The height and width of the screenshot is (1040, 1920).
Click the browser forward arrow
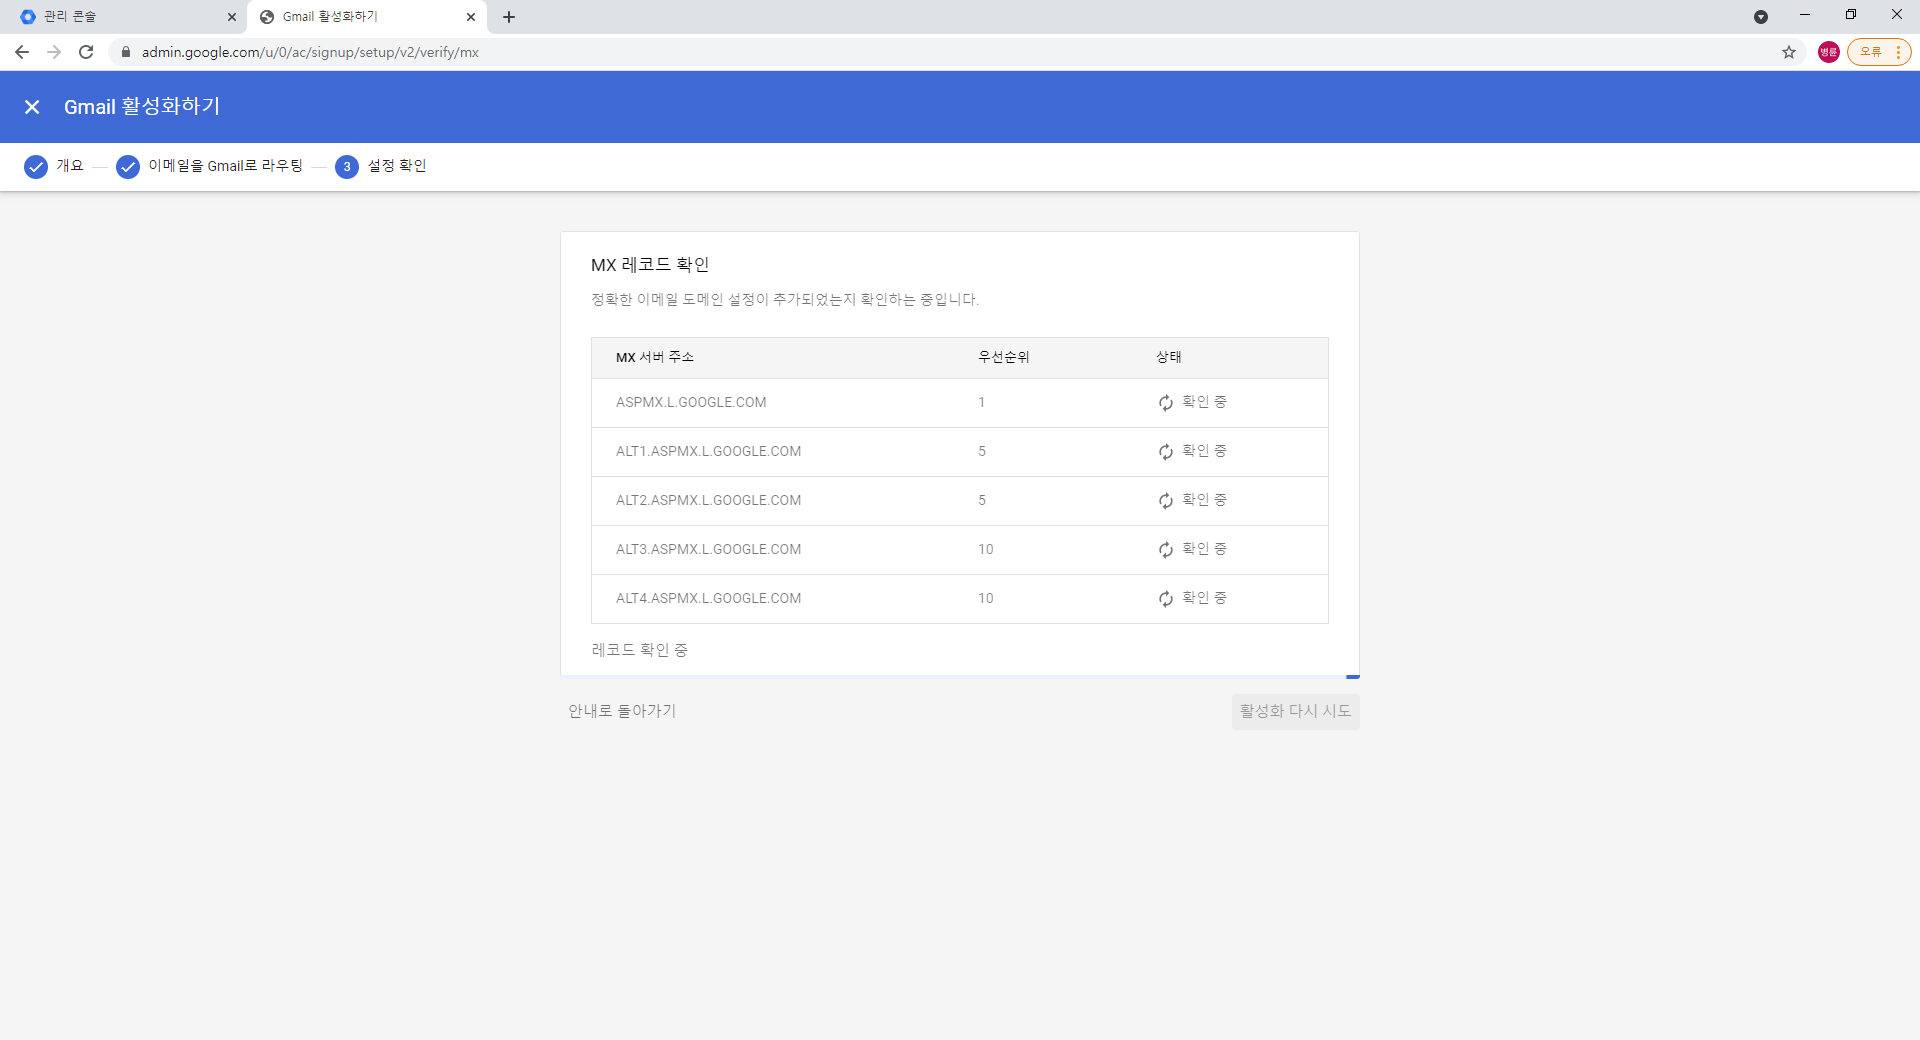[54, 52]
